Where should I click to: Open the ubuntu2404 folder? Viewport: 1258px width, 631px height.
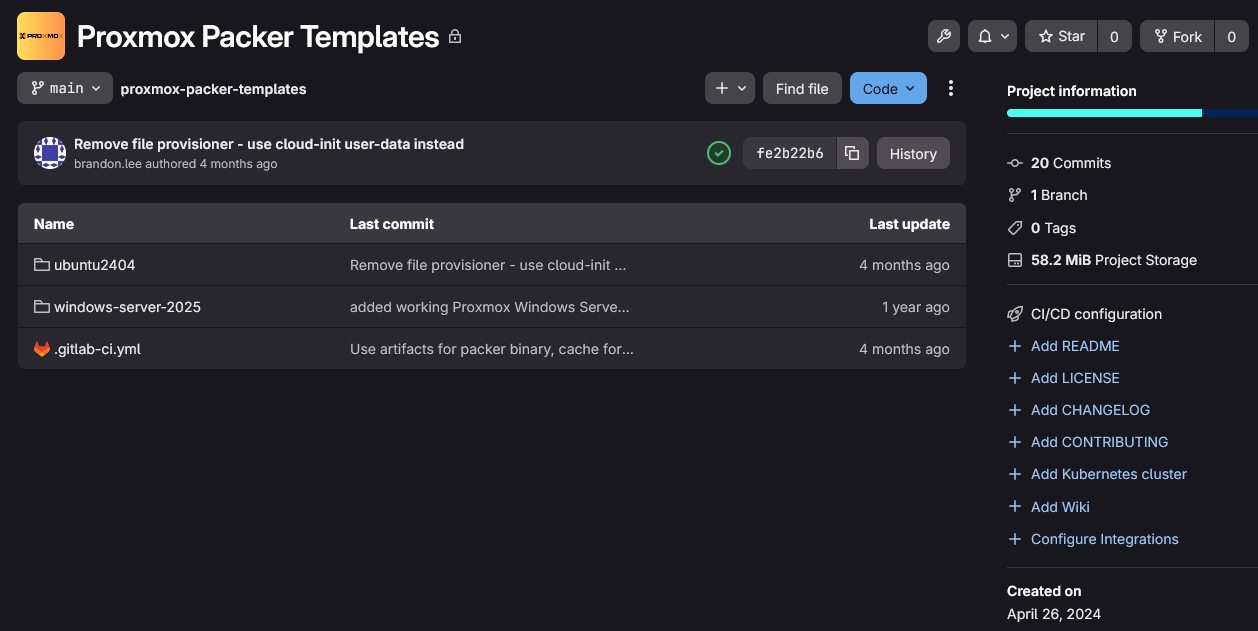(94, 265)
